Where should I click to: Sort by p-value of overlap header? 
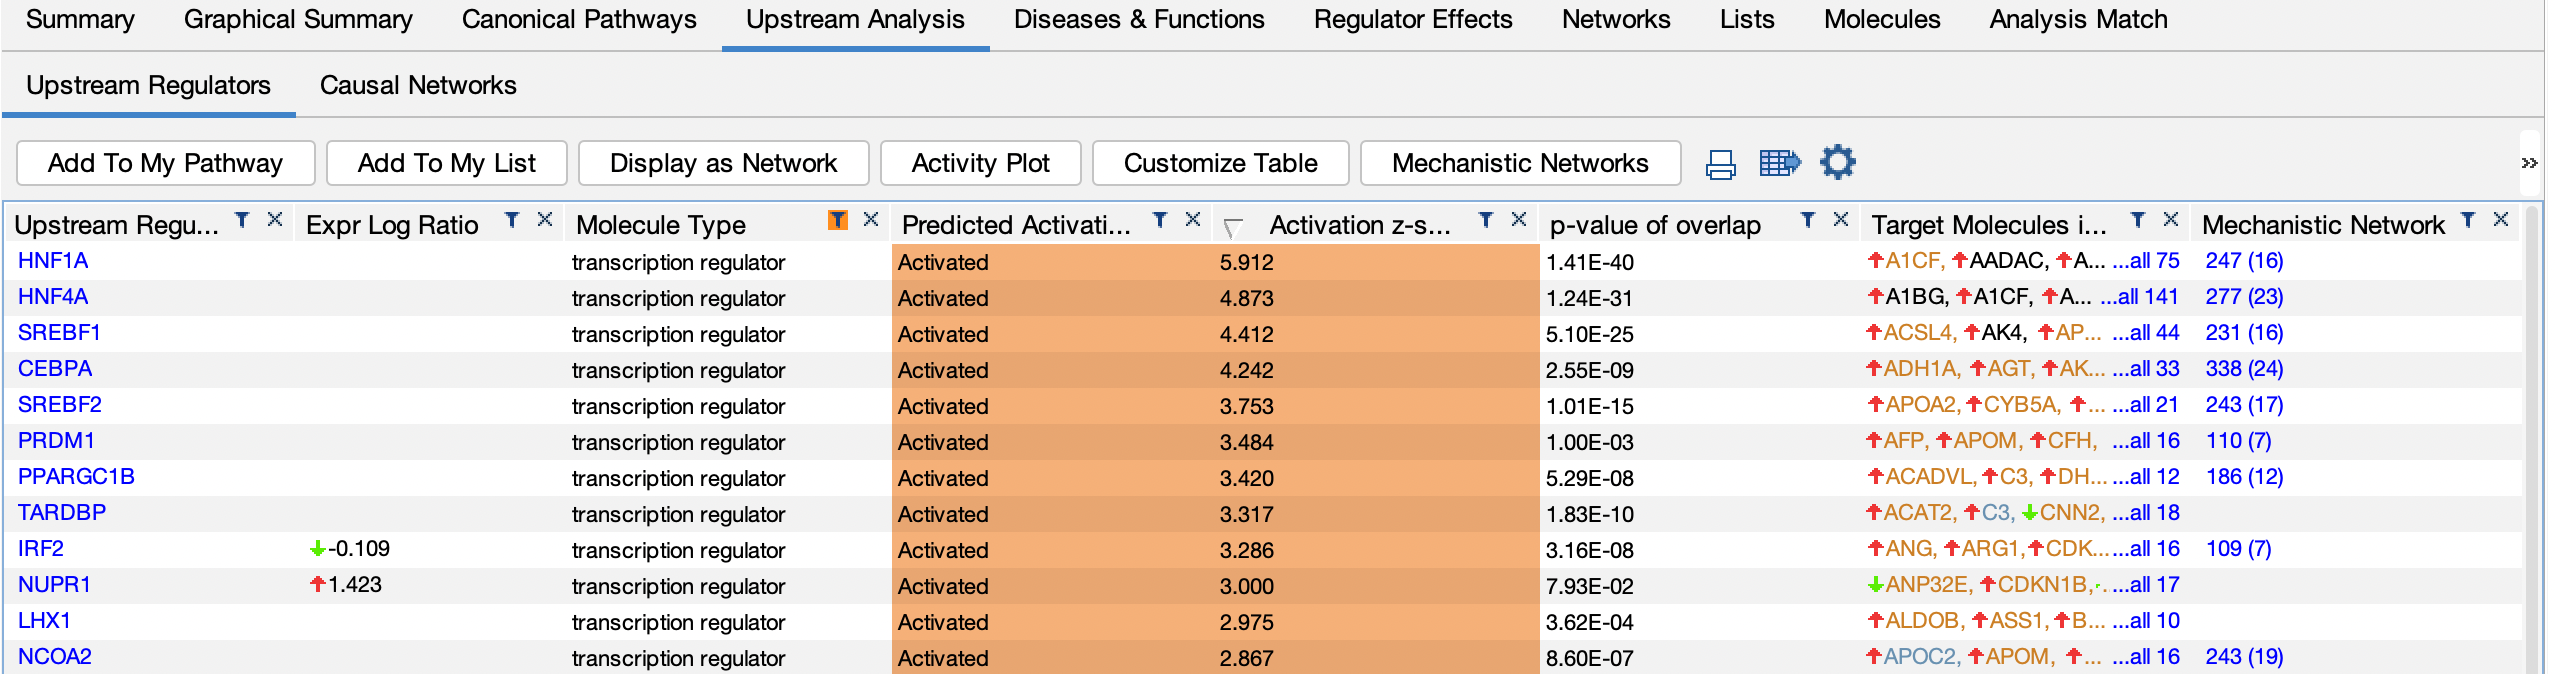[1655, 225]
